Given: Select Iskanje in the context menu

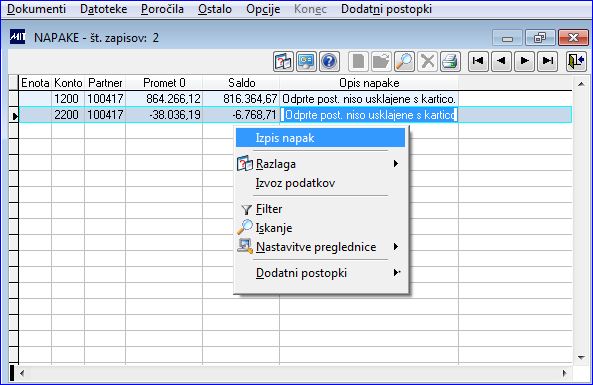Looking at the screenshot, I should tap(320, 228).
